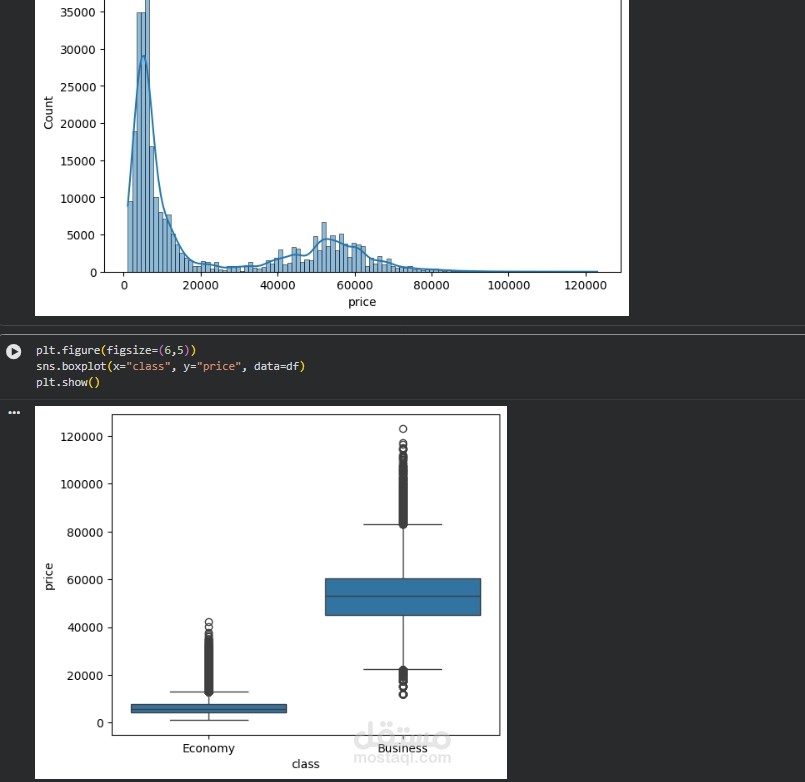Open the output options three-dot menu

click(14, 412)
